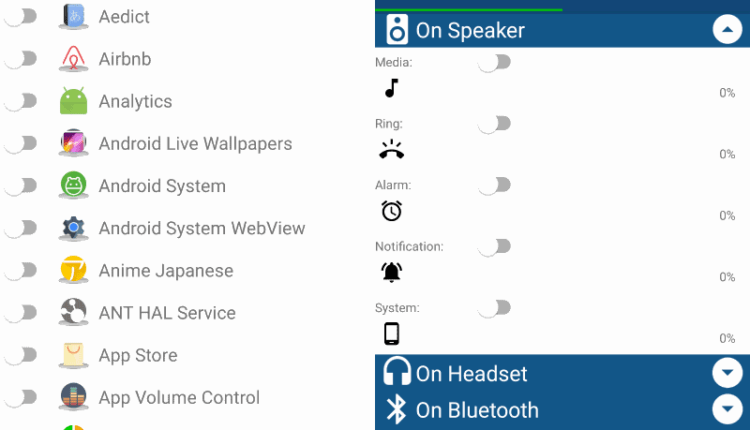Image resolution: width=750 pixels, height=430 pixels.
Task: Collapse the On Speaker section arrow
Action: [x=727, y=30]
